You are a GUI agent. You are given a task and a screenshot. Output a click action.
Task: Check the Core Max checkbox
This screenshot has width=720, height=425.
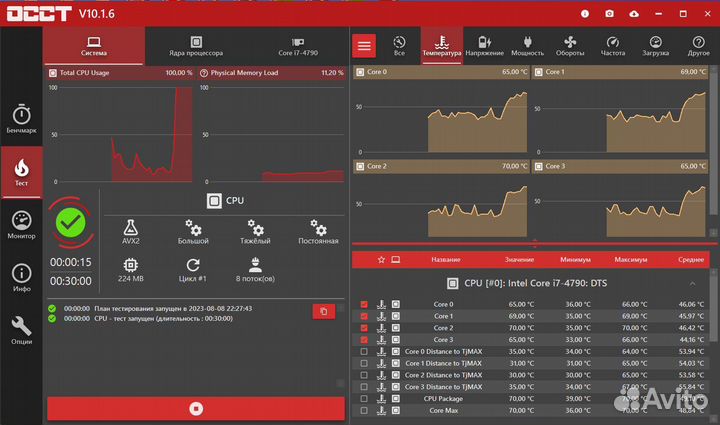[x=364, y=411]
